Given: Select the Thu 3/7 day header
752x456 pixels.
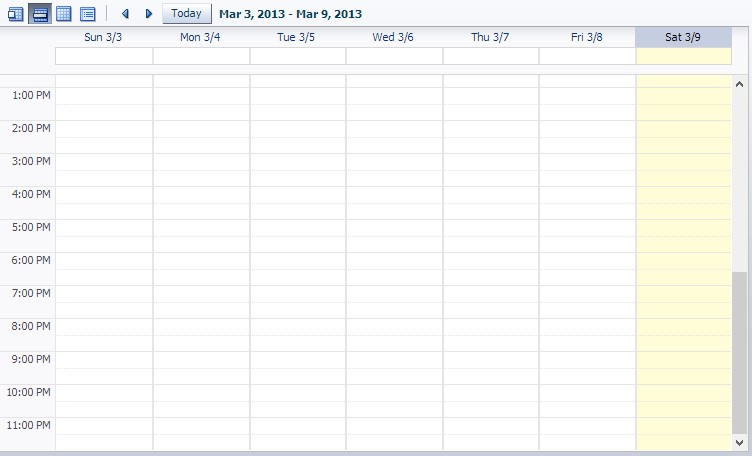Looking at the screenshot, I should [x=490, y=37].
